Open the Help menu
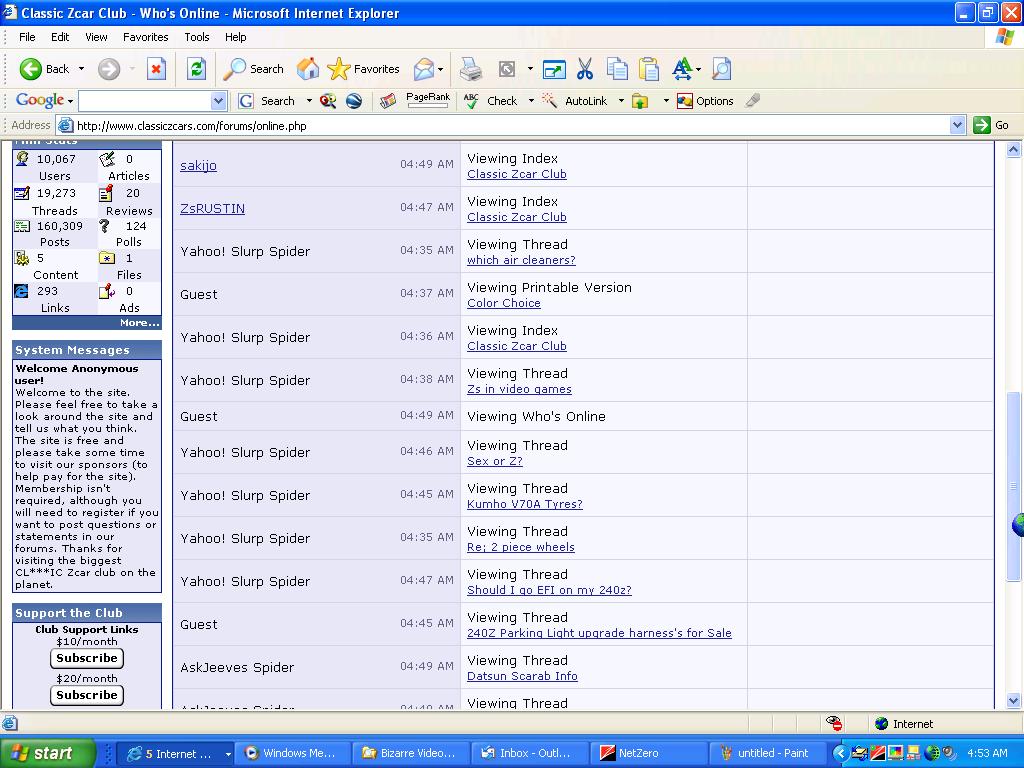1024x768 pixels. tap(236, 37)
